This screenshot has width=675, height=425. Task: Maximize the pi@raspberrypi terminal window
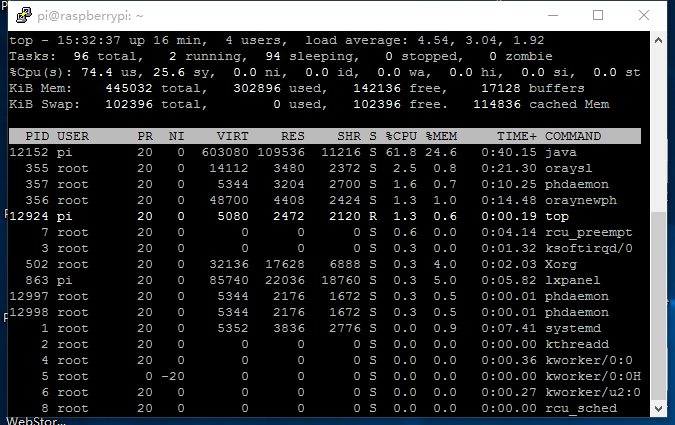pyautogui.click(x=598, y=16)
